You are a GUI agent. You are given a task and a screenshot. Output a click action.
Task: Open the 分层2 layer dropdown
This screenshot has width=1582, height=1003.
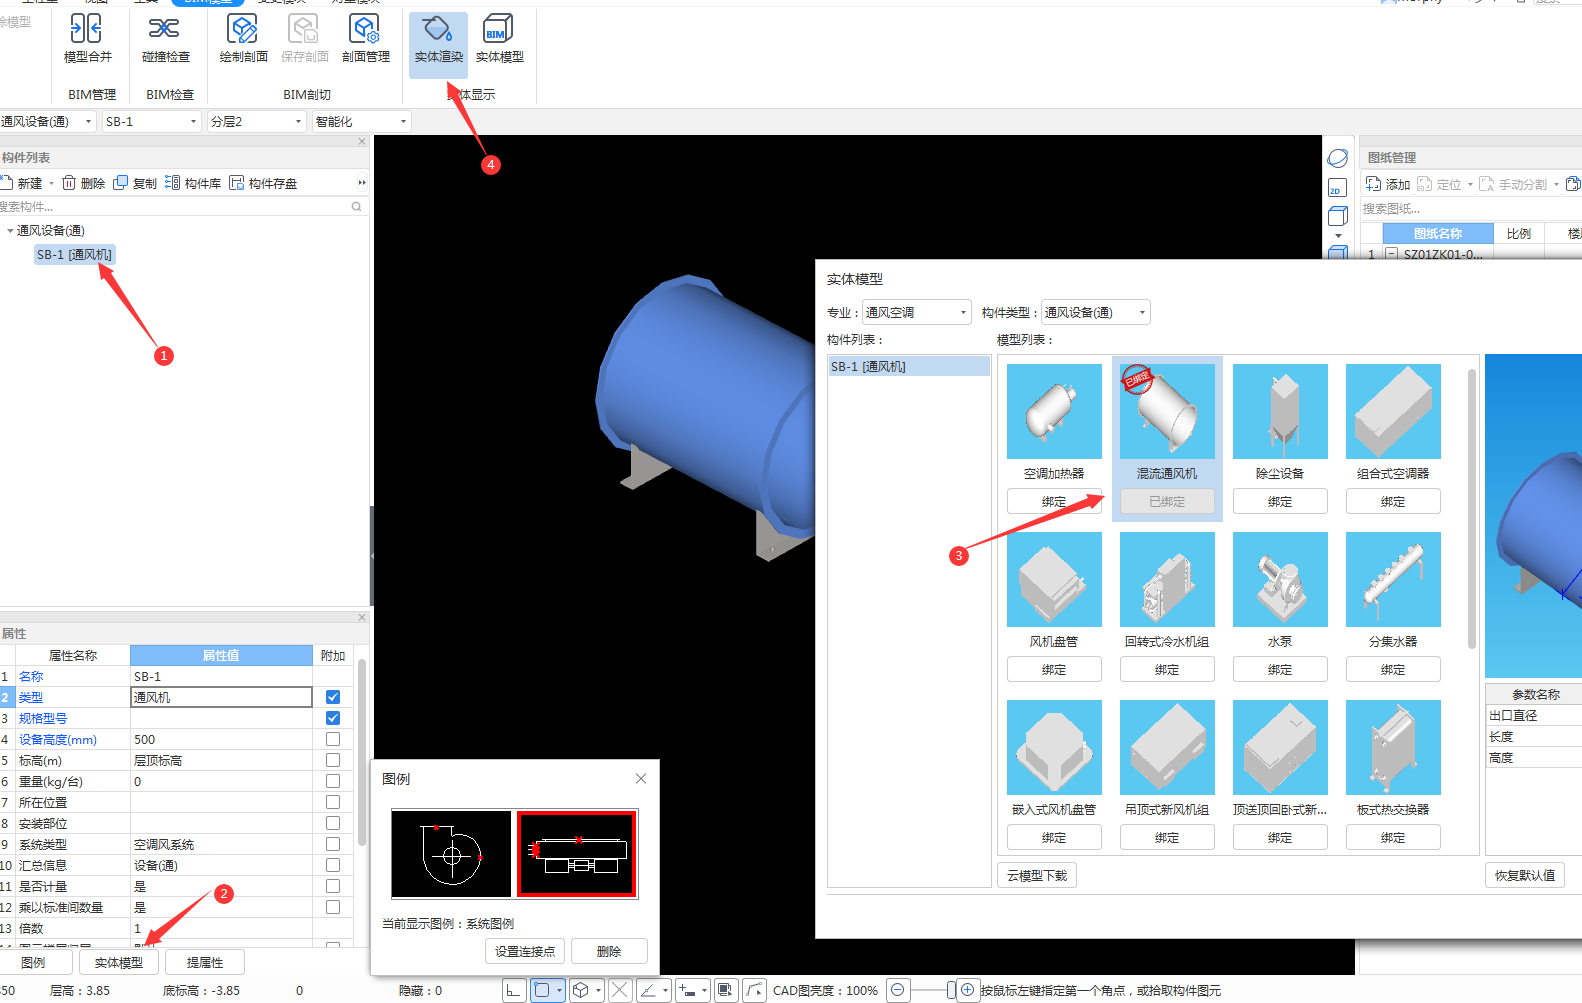click(x=256, y=121)
